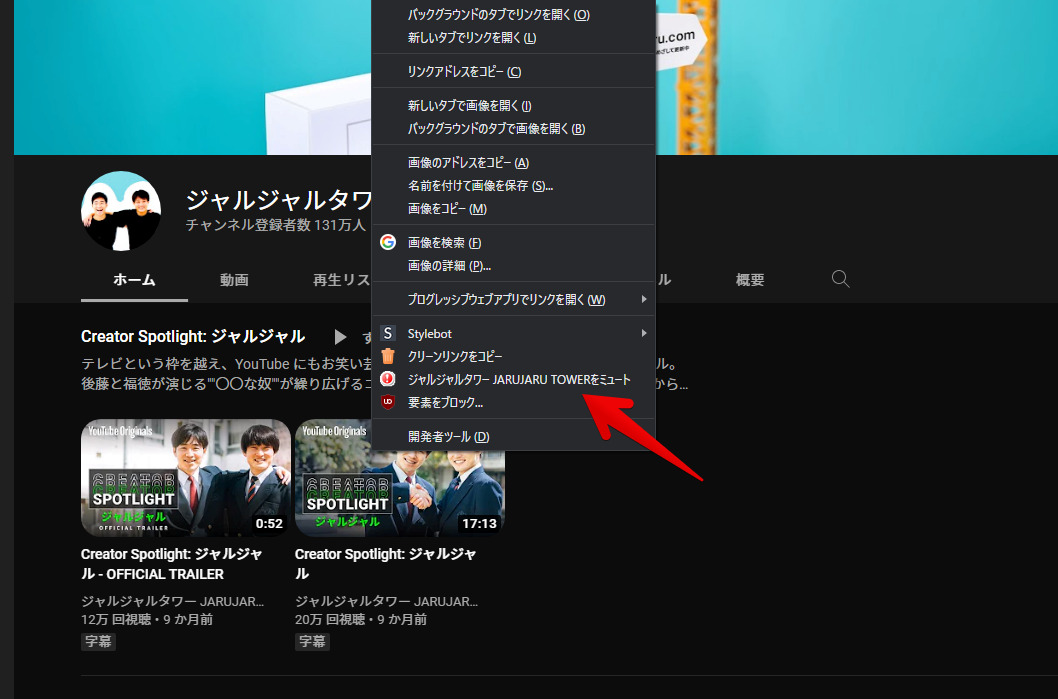This screenshot has width=1058, height=699.
Task: Click the Stylebot S icon in menu
Action: point(388,333)
